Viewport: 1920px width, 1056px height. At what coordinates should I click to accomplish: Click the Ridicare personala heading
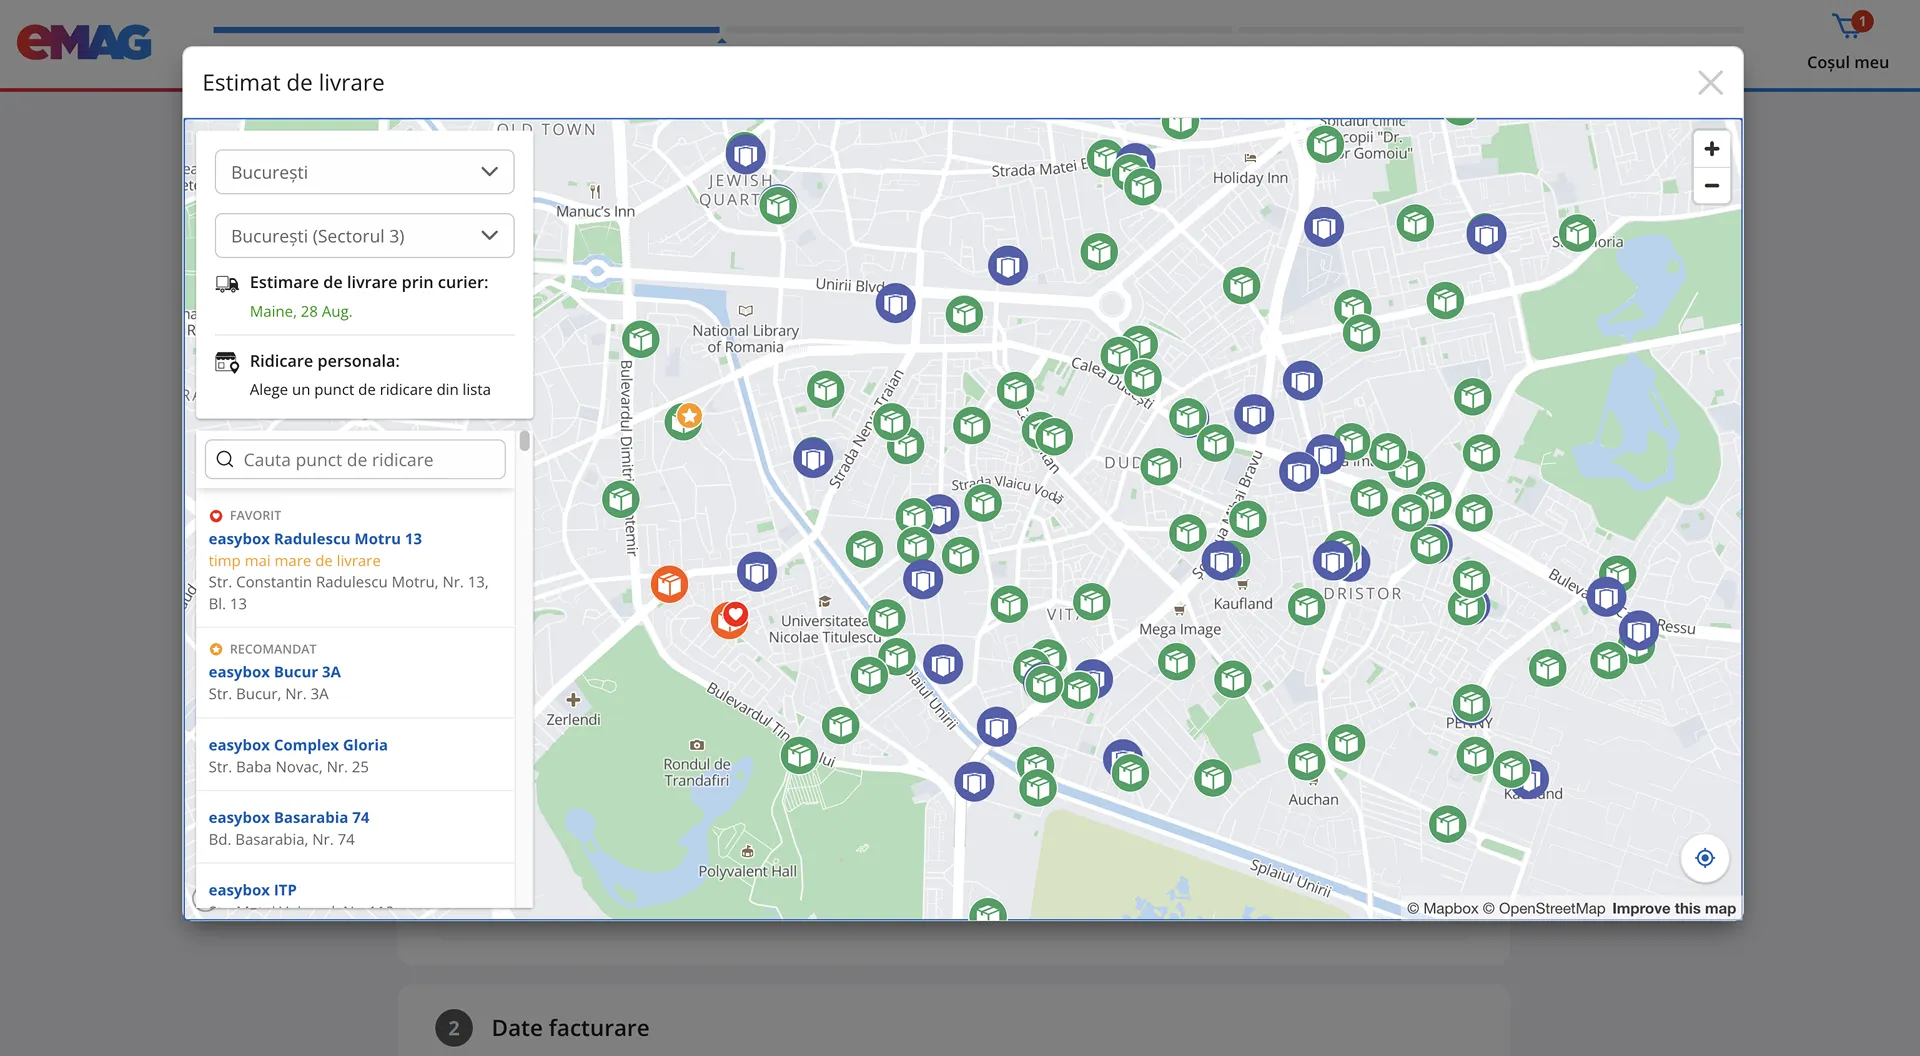[325, 361]
